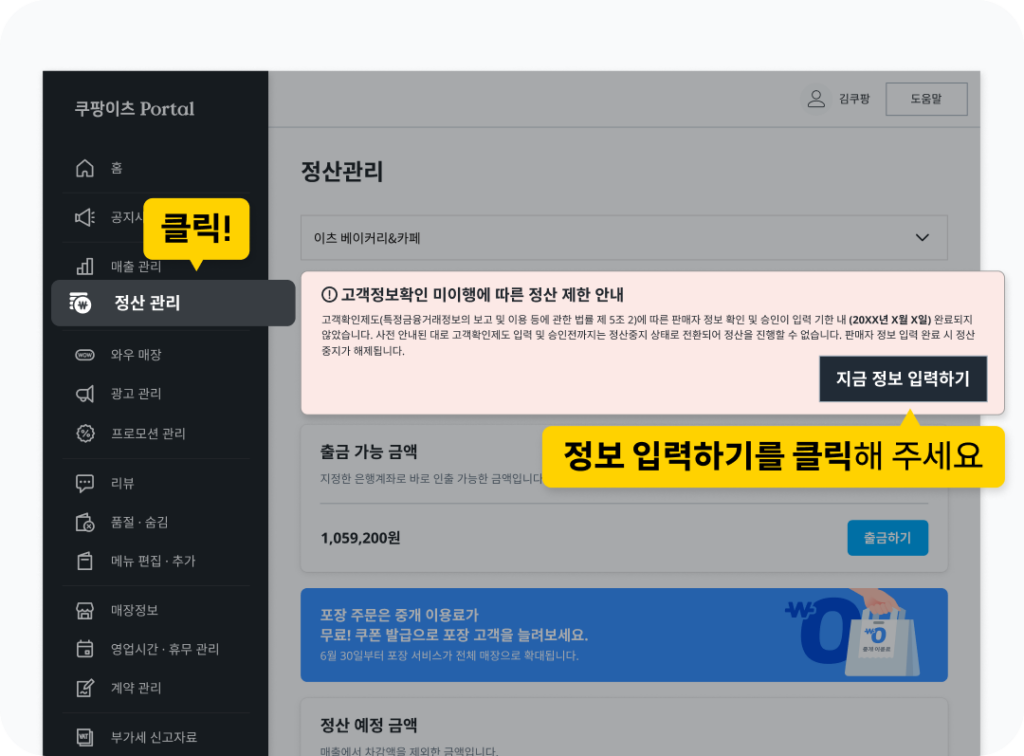Click the review speech bubble icon
Image resolution: width=1024 pixels, height=756 pixels.
tap(85, 483)
